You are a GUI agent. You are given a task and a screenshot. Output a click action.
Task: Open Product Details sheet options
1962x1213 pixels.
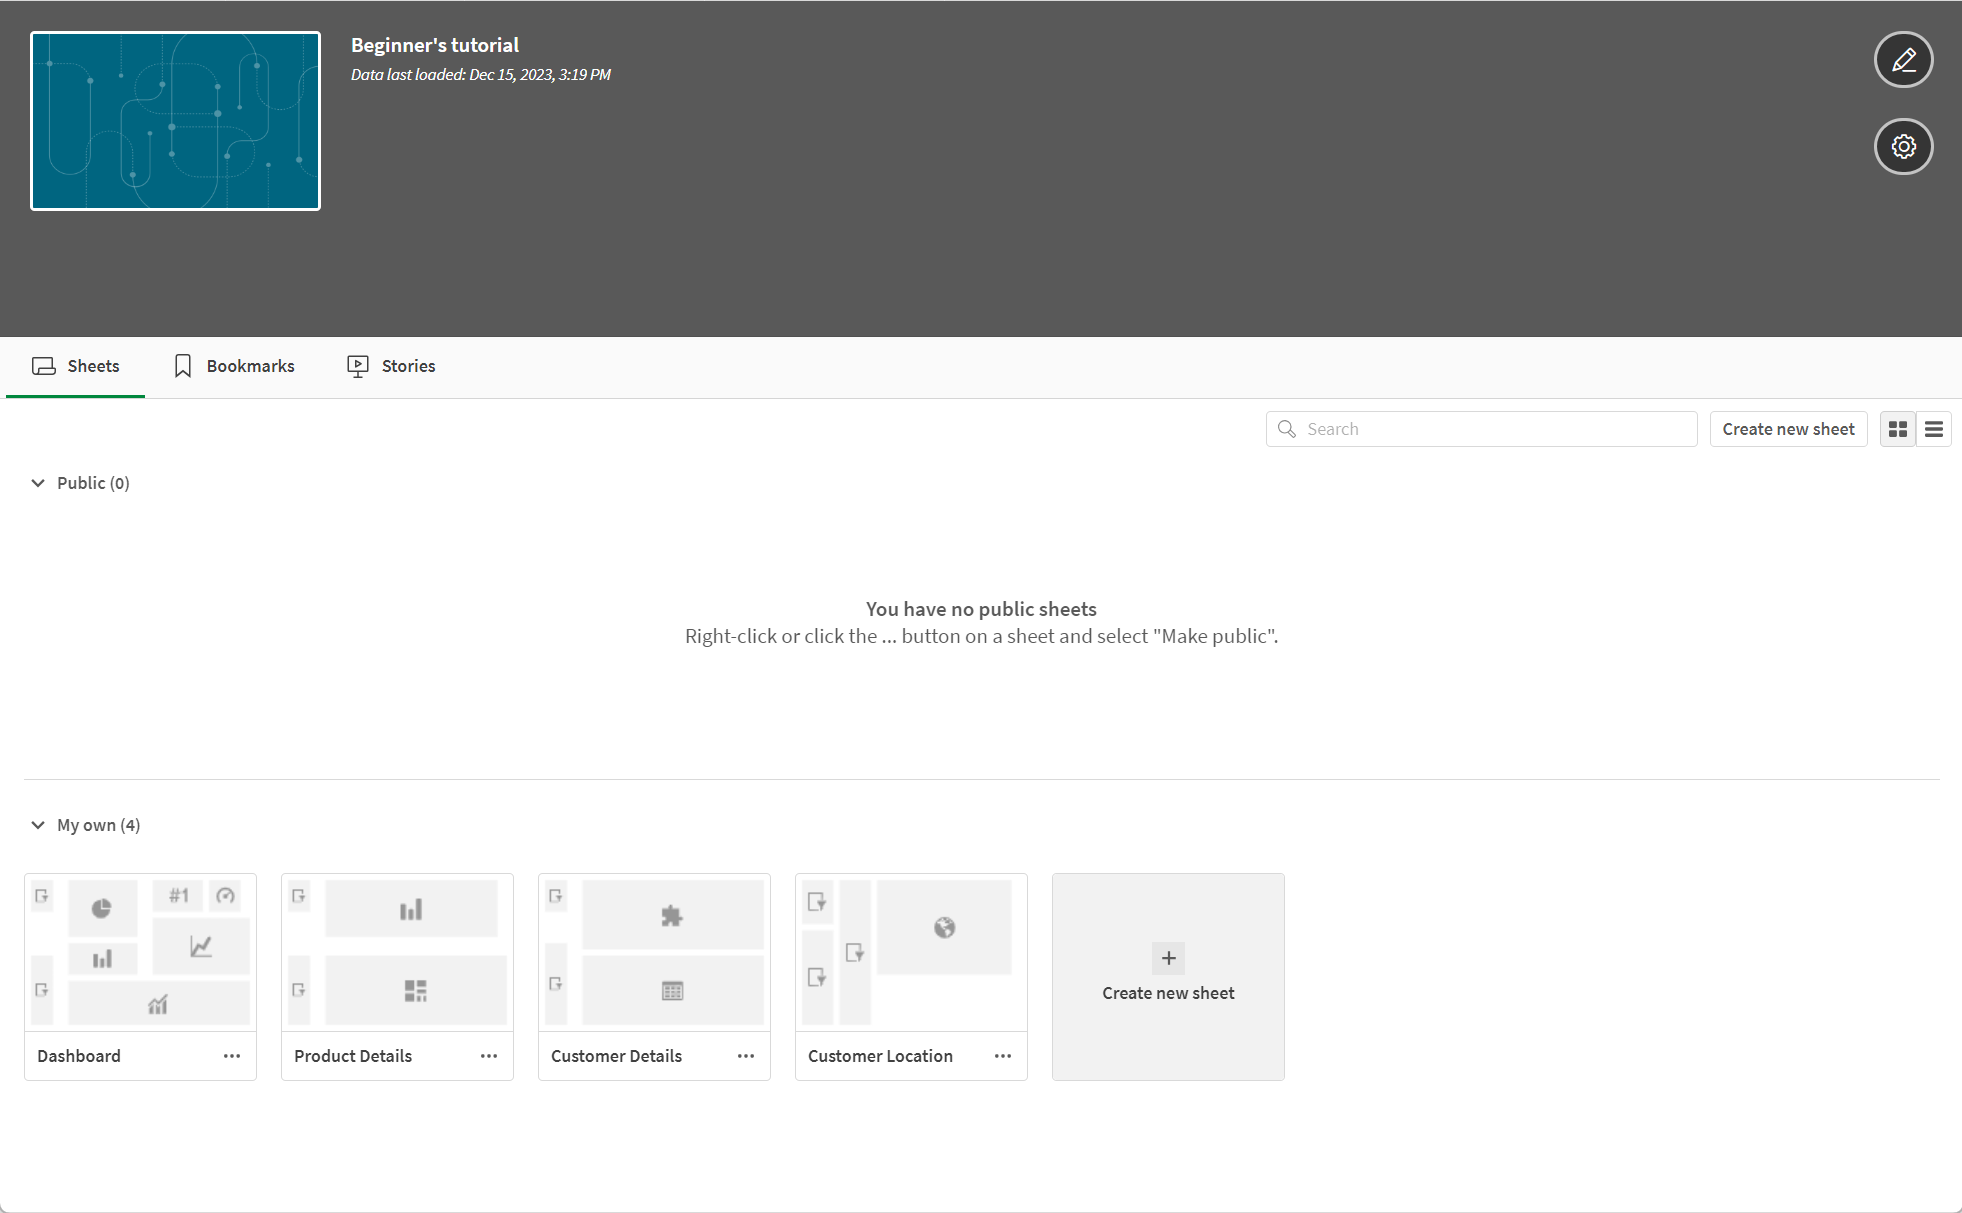click(x=488, y=1055)
